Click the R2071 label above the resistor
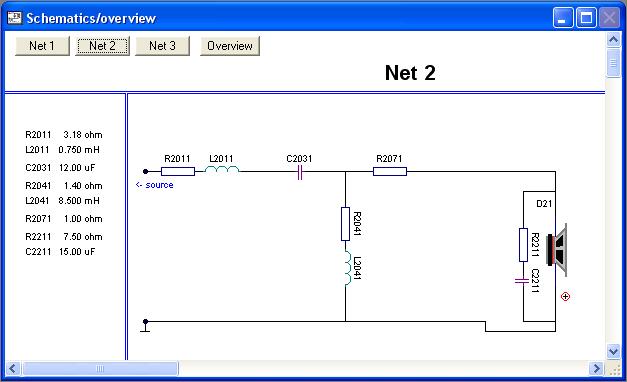The height and width of the screenshot is (382, 627). pyautogui.click(x=389, y=159)
